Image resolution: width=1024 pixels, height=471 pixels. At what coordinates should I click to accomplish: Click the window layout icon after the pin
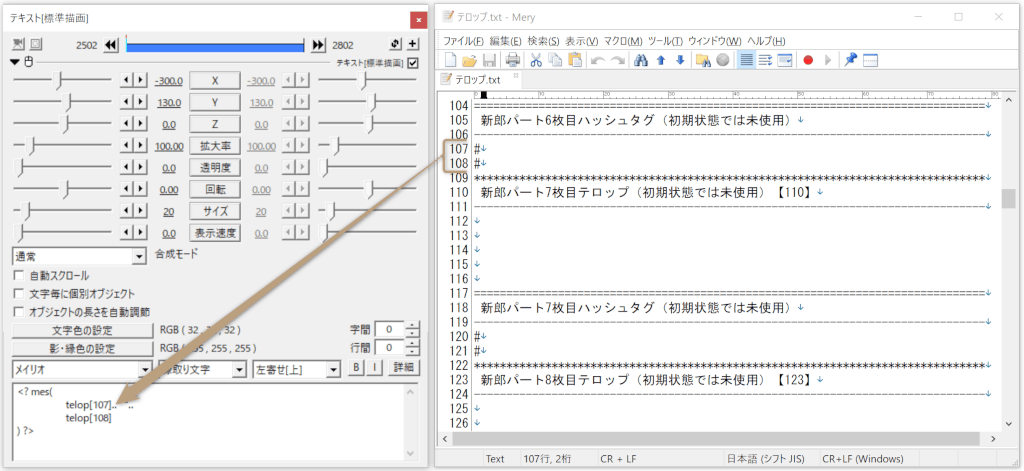point(870,60)
